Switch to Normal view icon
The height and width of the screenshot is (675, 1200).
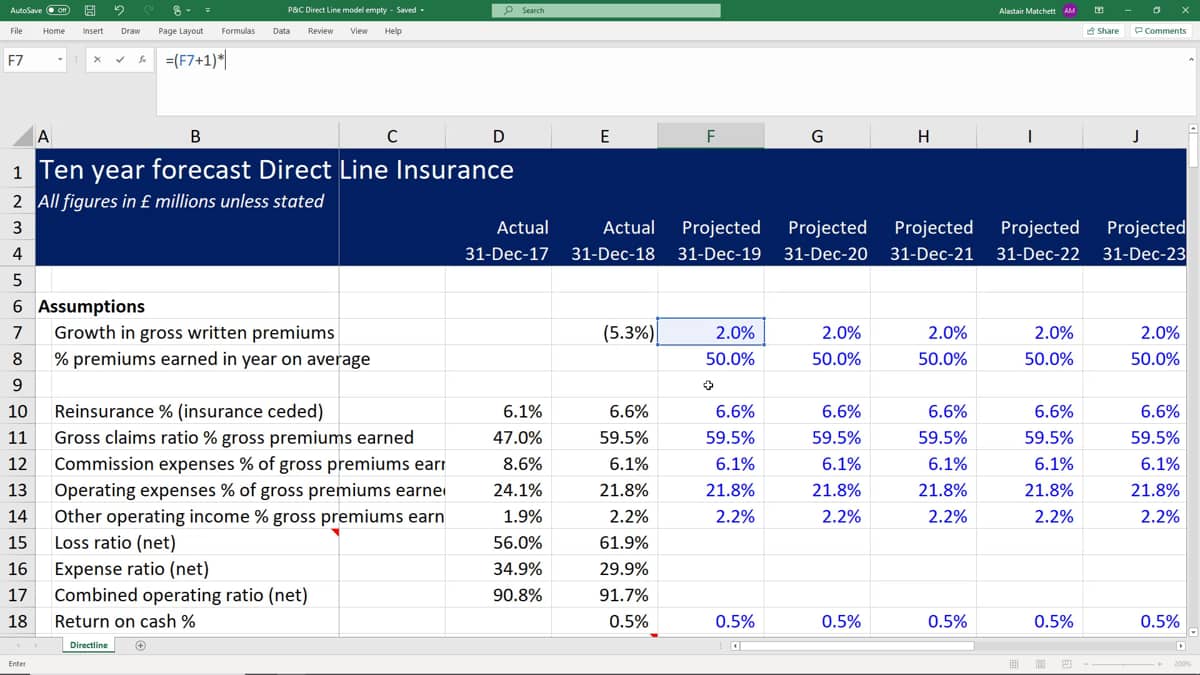point(1014,664)
